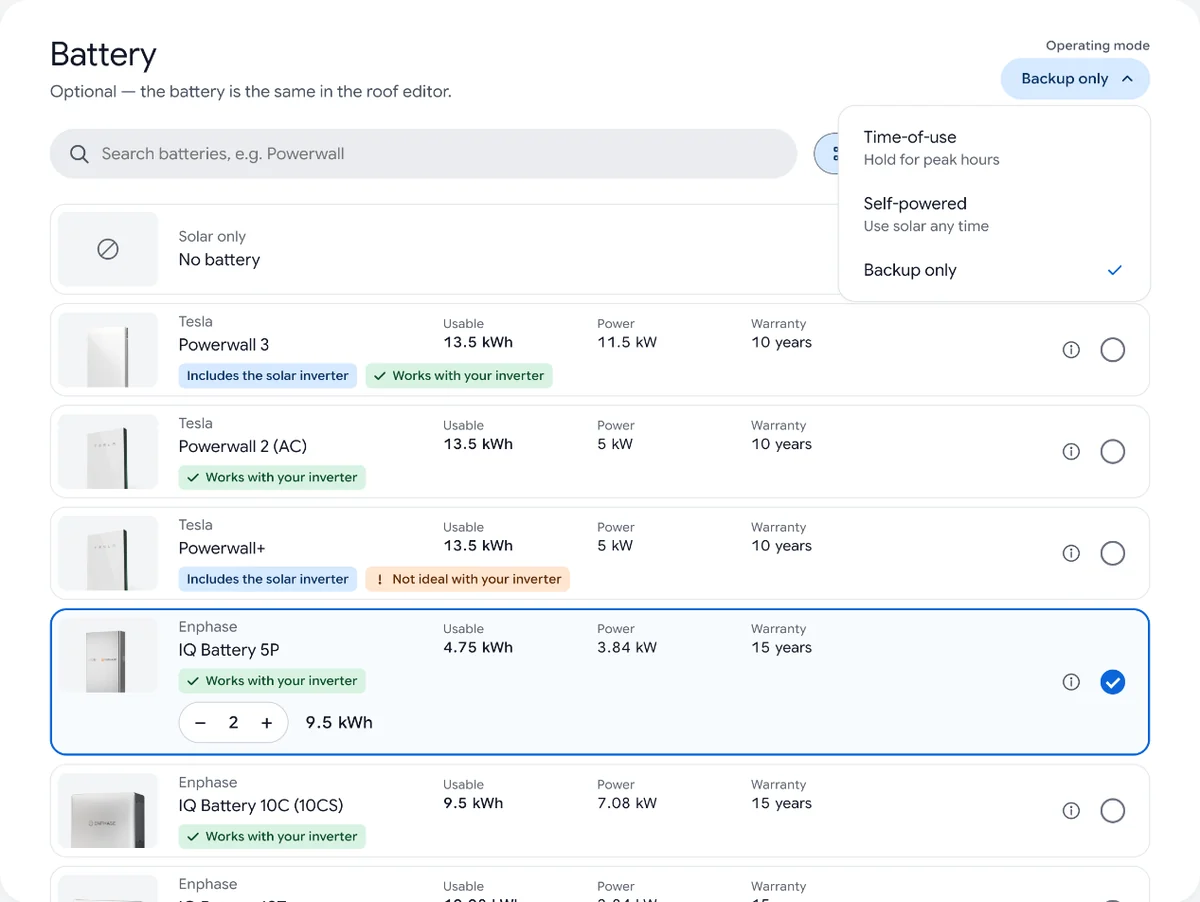Click the "Powerwall 3" product name

click(224, 345)
